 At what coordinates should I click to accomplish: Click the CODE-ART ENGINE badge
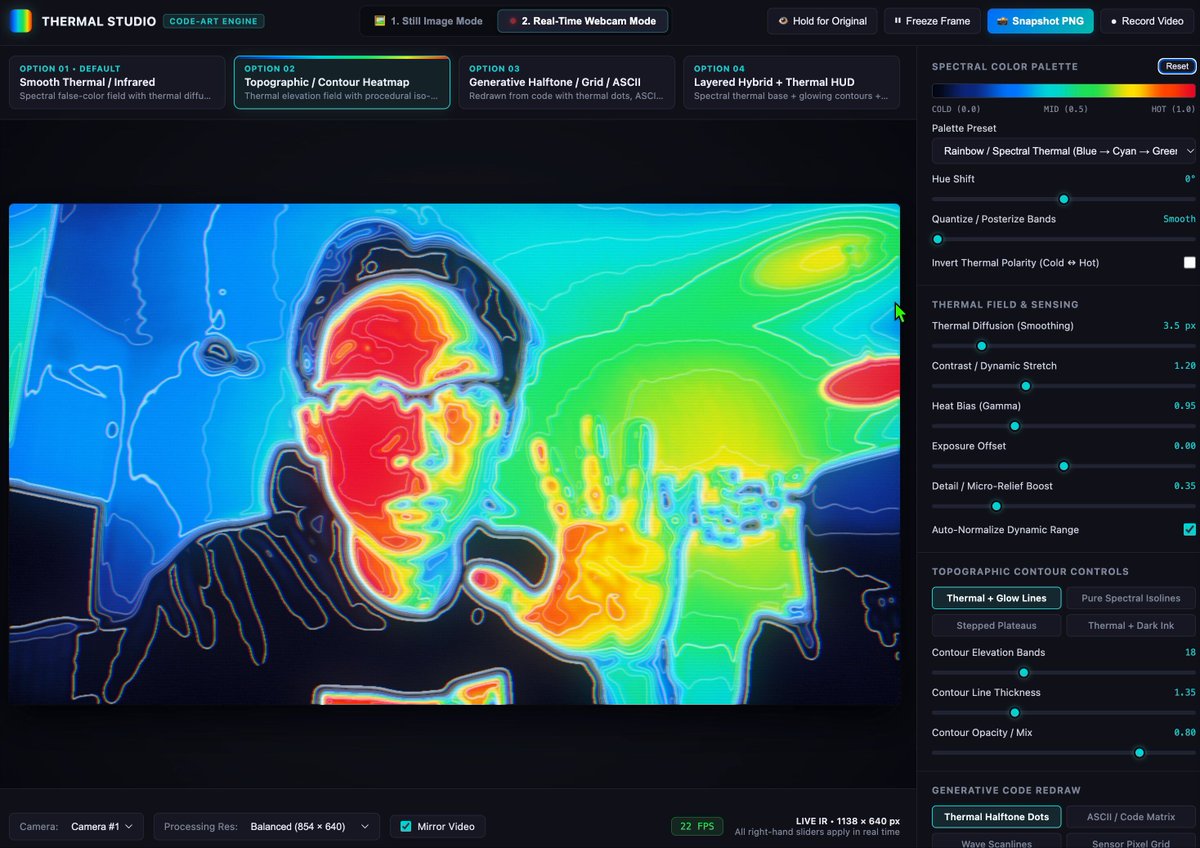213,21
